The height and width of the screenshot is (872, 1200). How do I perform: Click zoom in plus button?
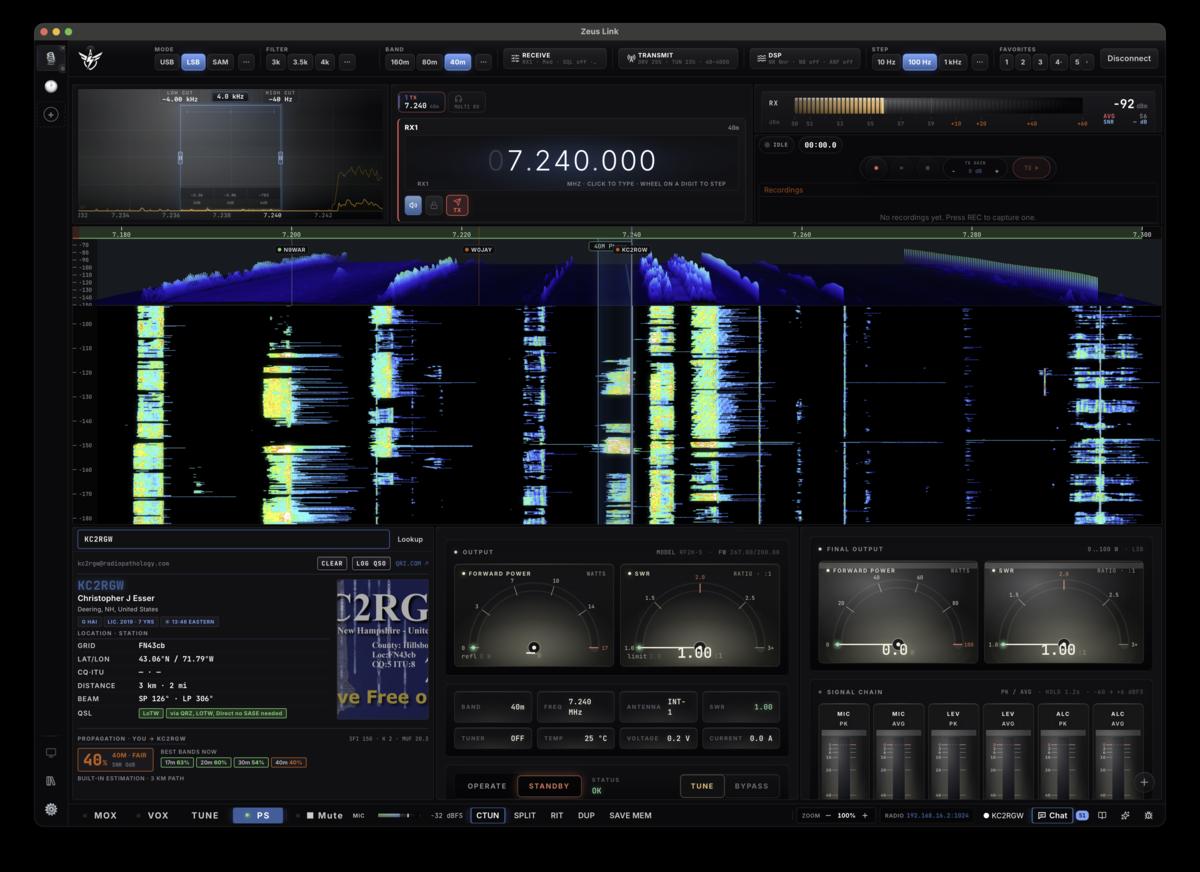(x=865, y=815)
